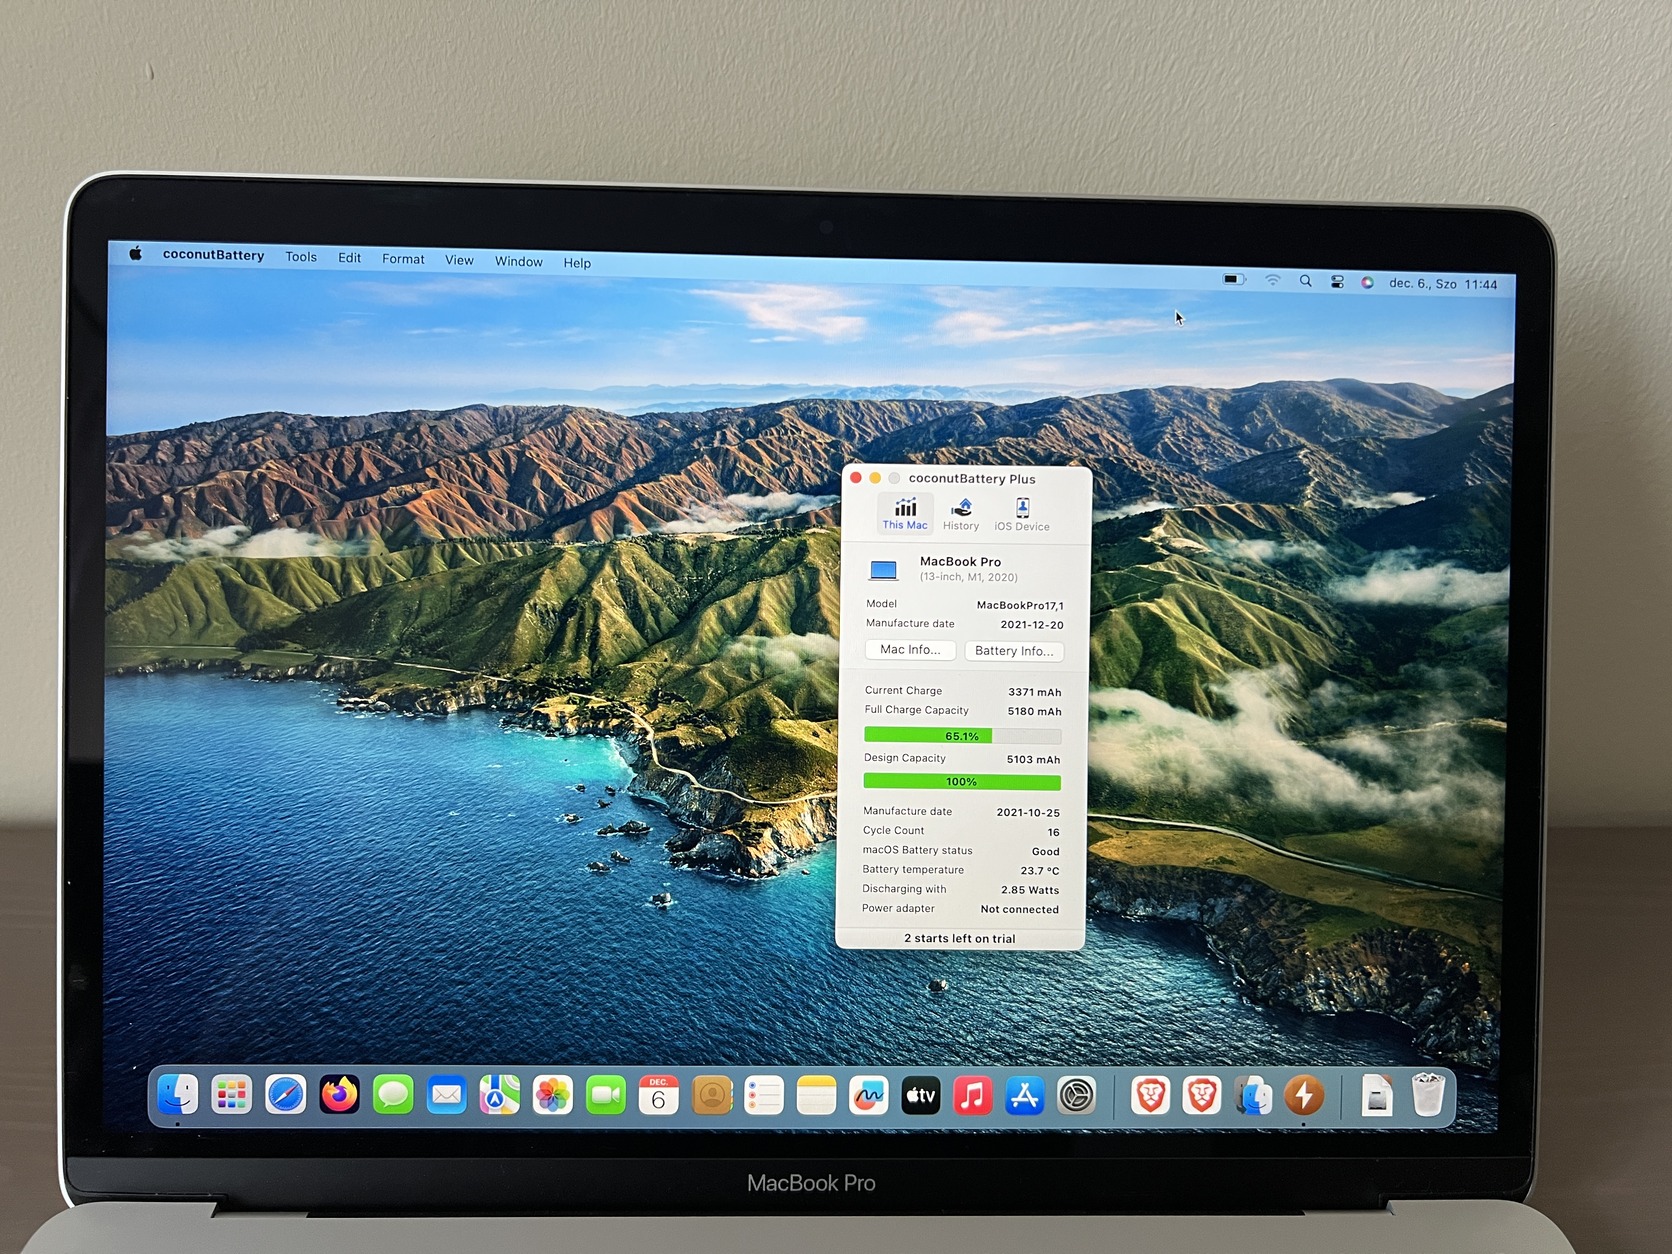Open the Calendar app in the Dock
1672x1254 pixels.
(x=658, y=1096)
